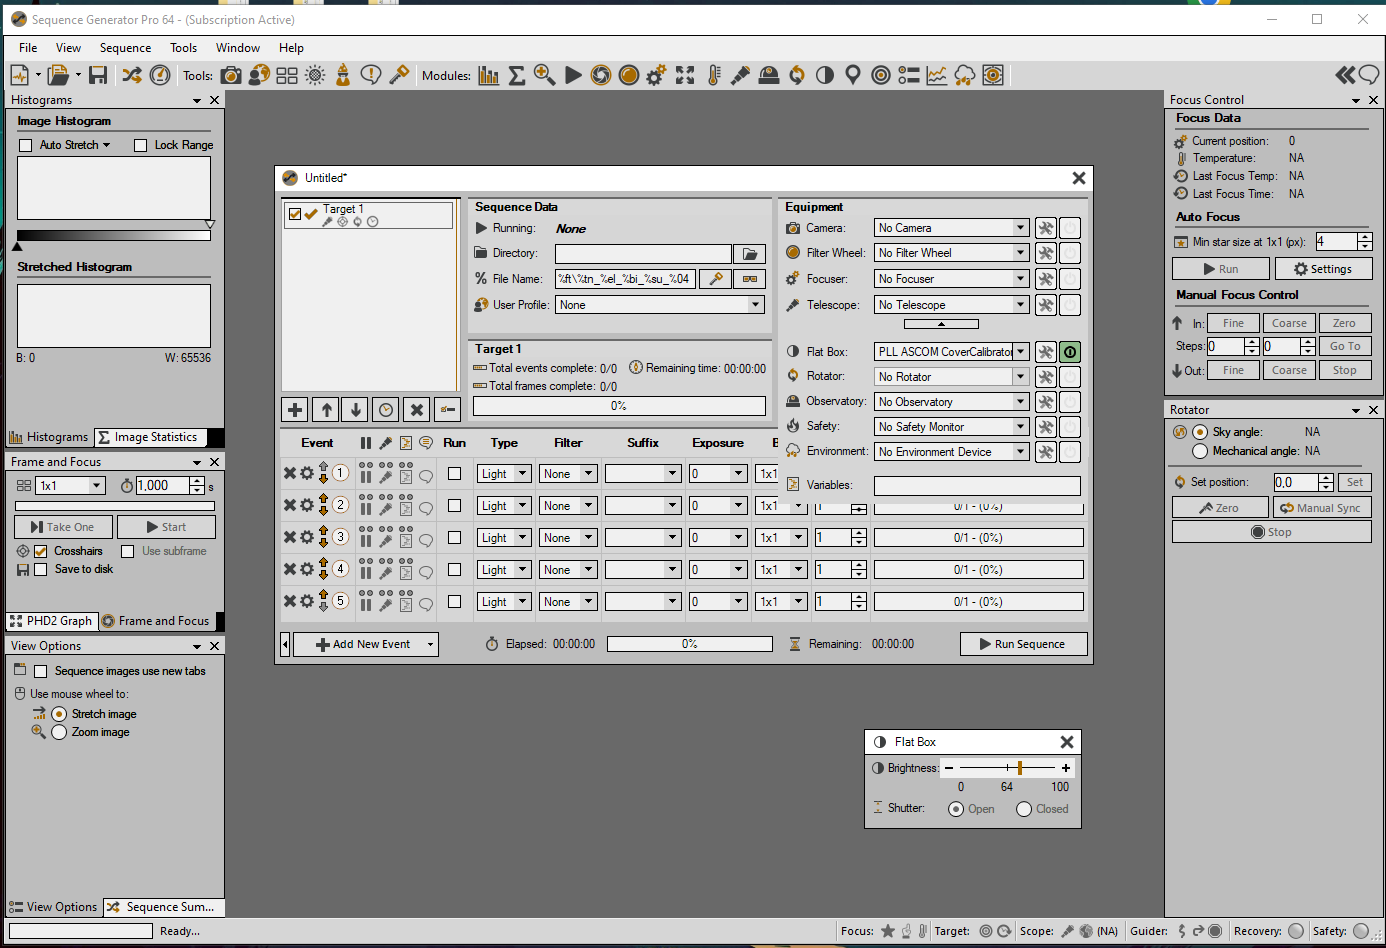The image size is (1386, 948).
Task: Toggle the Crosshairs checkbox
Action: pyautogui.click(x=41, y=551)
